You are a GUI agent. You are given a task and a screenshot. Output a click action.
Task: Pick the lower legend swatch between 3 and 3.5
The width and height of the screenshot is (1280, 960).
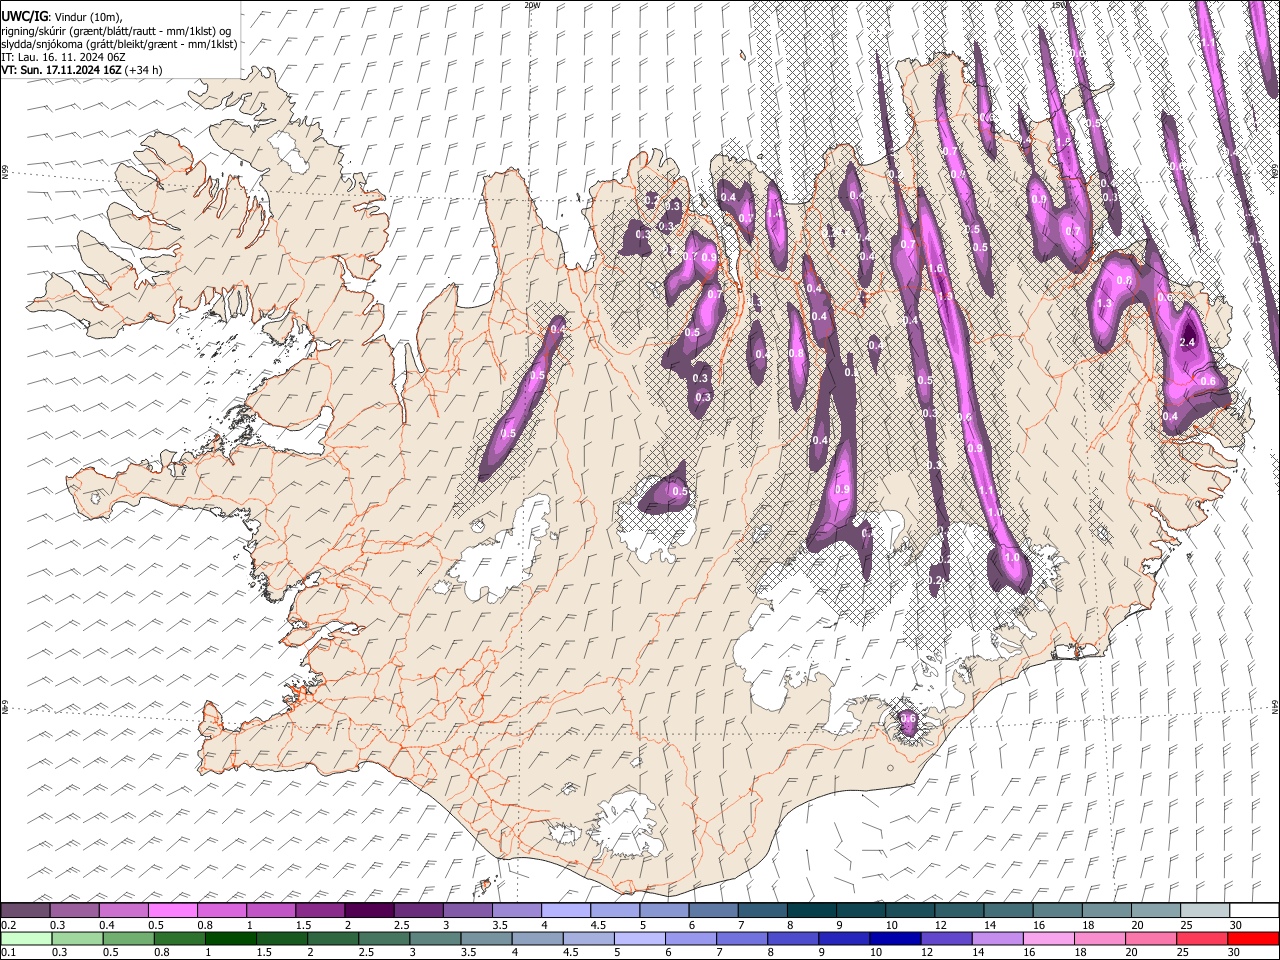(x=435, y=938)
